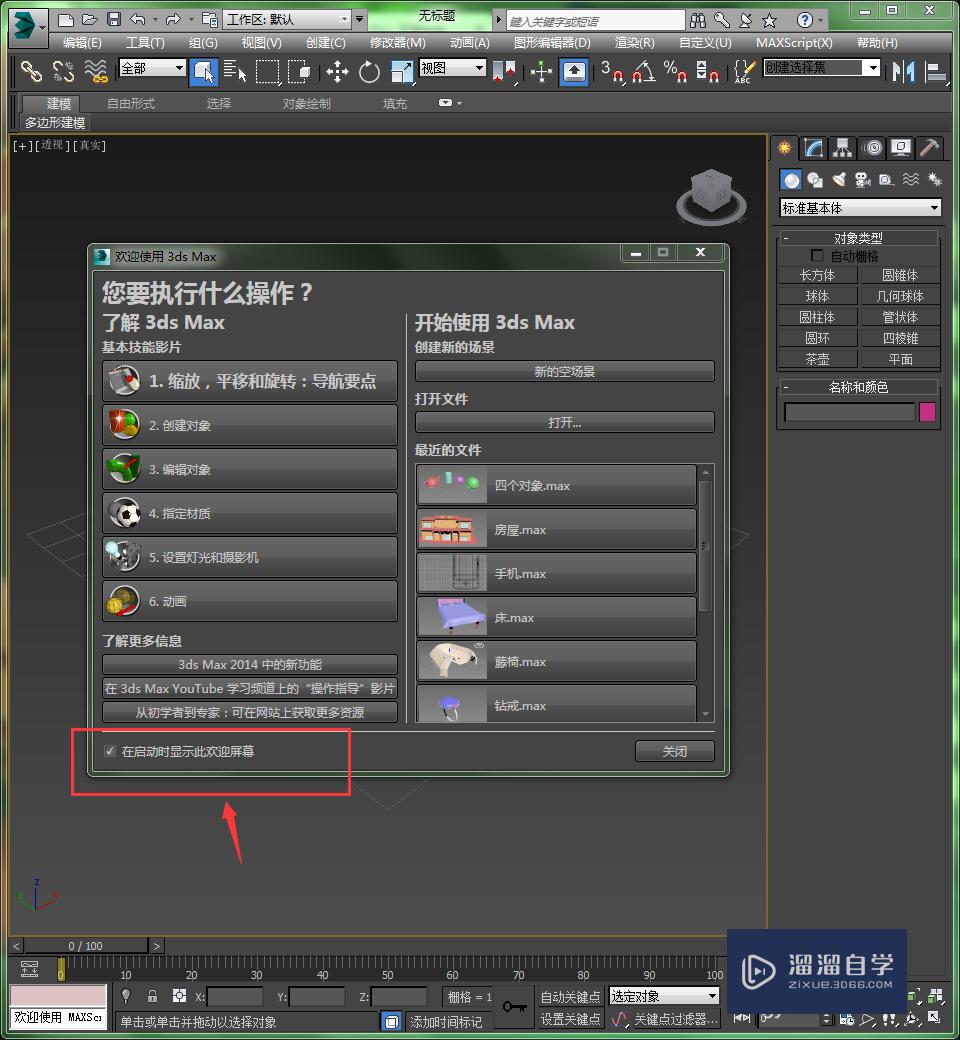
Task: Click the Undo arrow icon
Action: [x=138, y=19]
